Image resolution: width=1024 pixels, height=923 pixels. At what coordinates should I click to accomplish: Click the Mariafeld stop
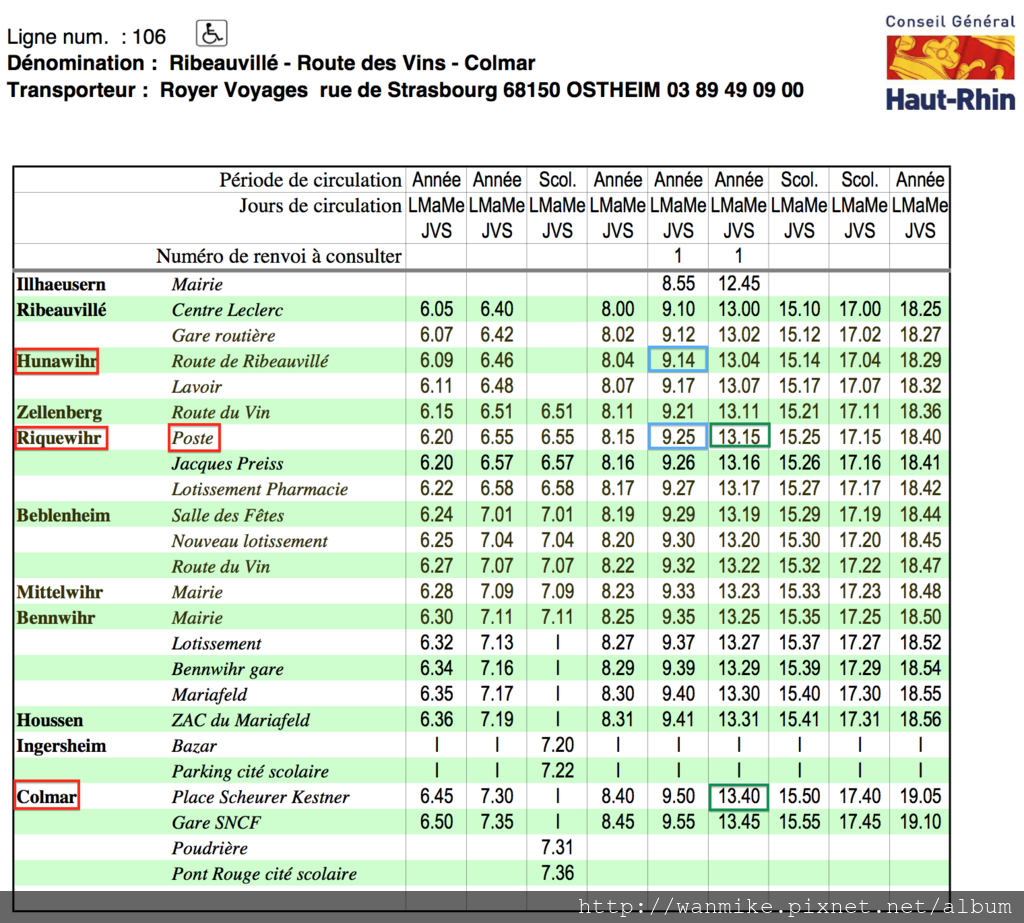tap(210, 694)
